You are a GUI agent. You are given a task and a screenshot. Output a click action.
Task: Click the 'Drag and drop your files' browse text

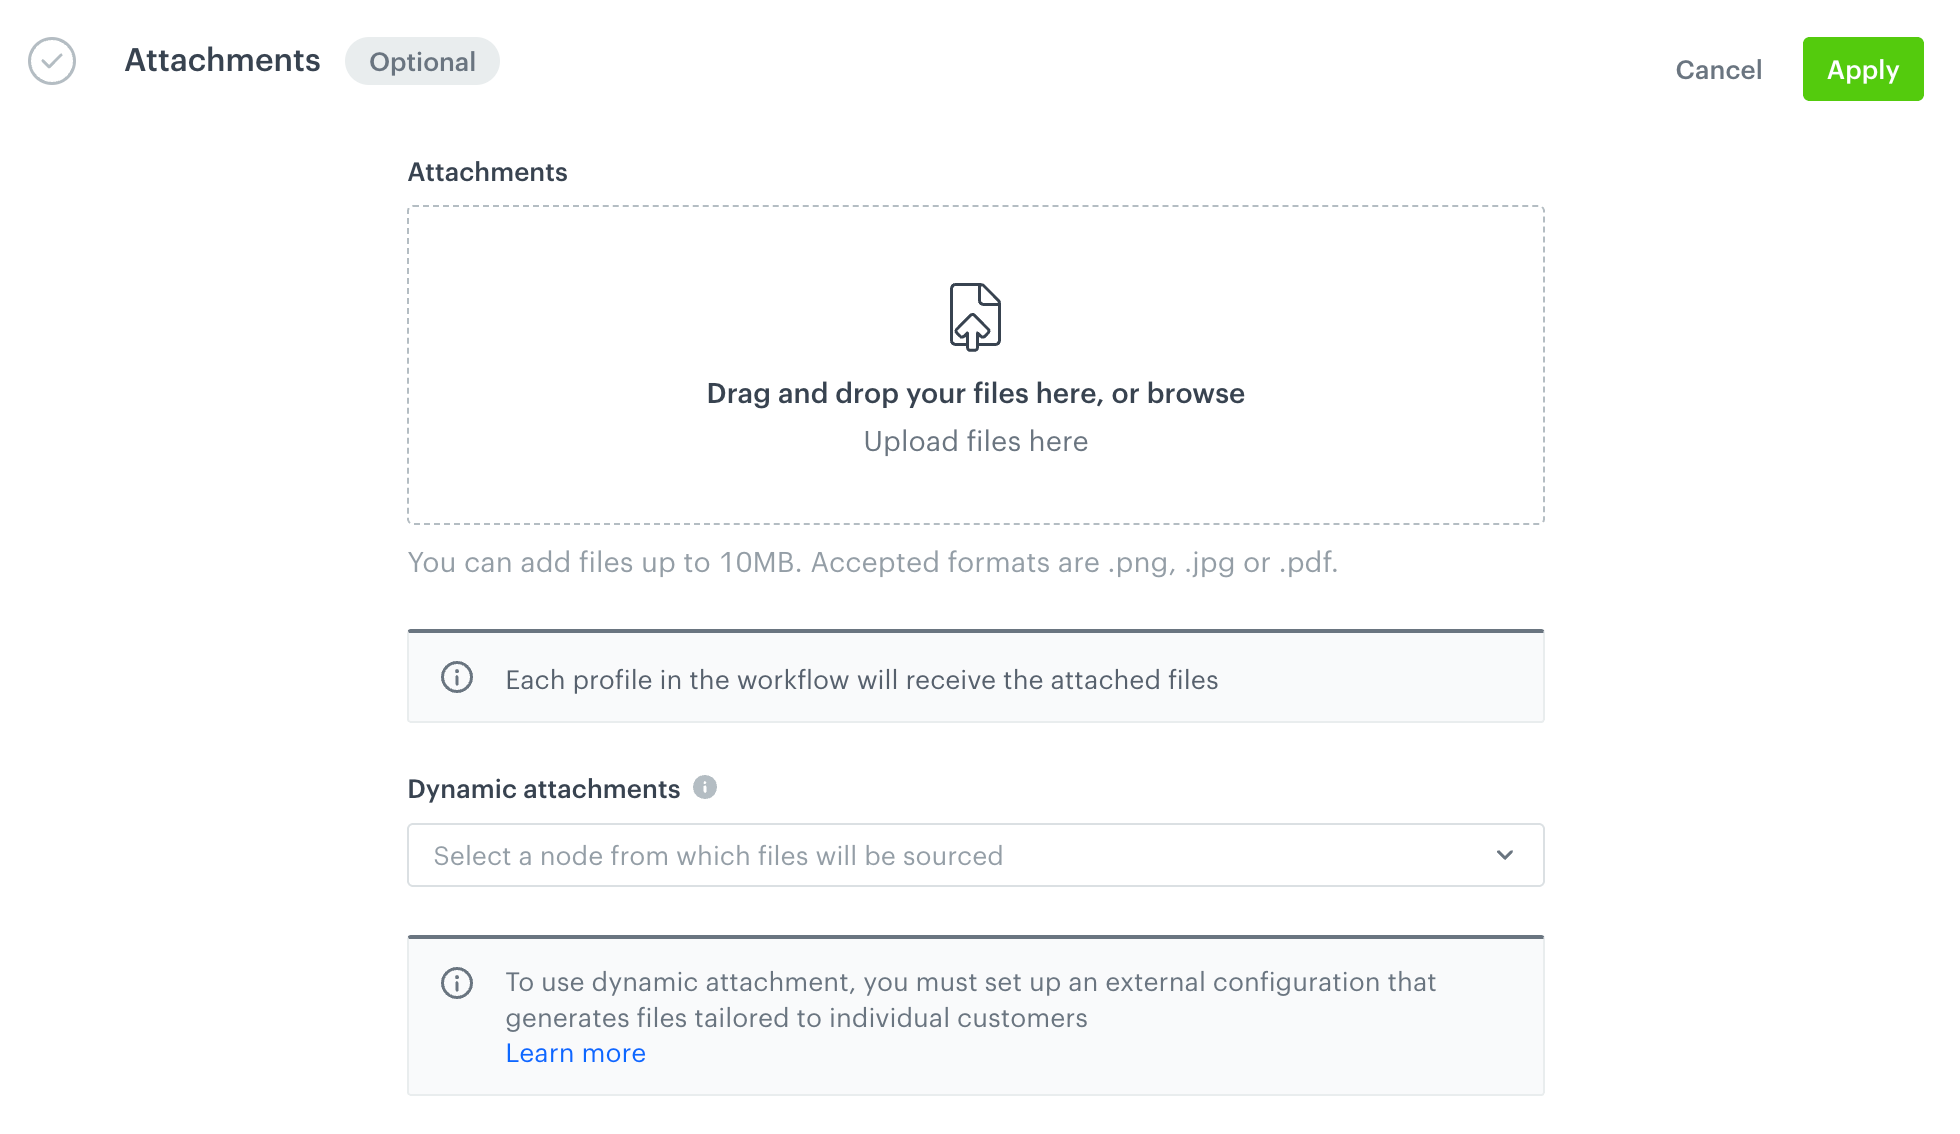(975, 393)
